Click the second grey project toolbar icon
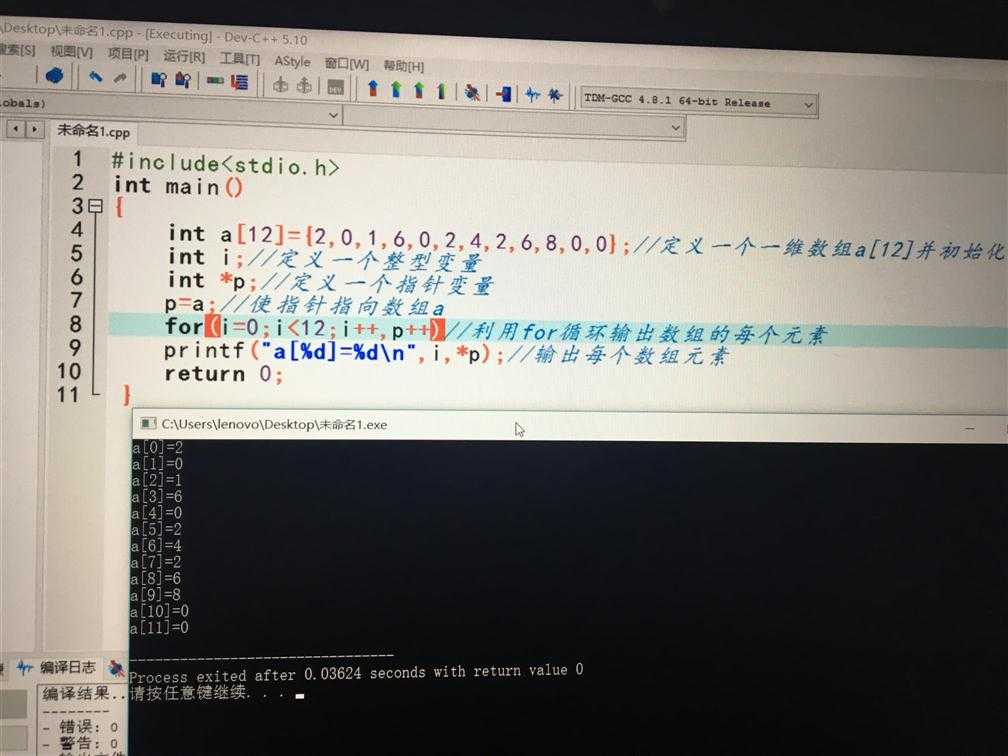Viewport: 1008px width, 756px height. pos(305,85)
